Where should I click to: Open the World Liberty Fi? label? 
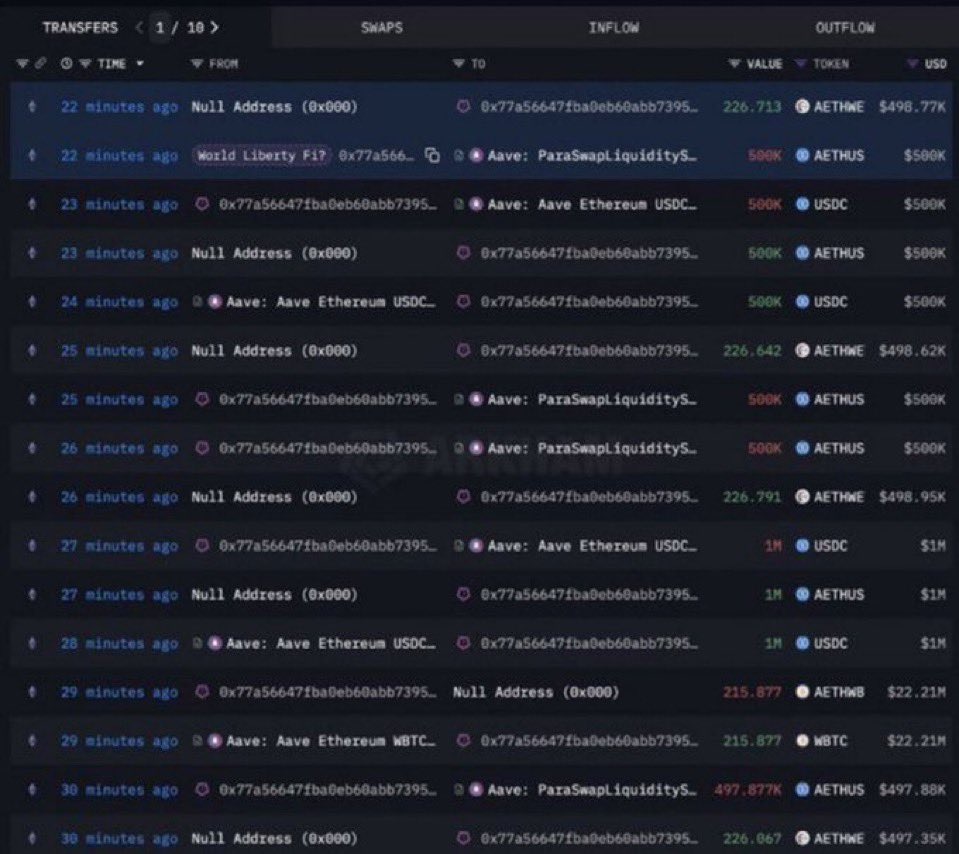262,155
